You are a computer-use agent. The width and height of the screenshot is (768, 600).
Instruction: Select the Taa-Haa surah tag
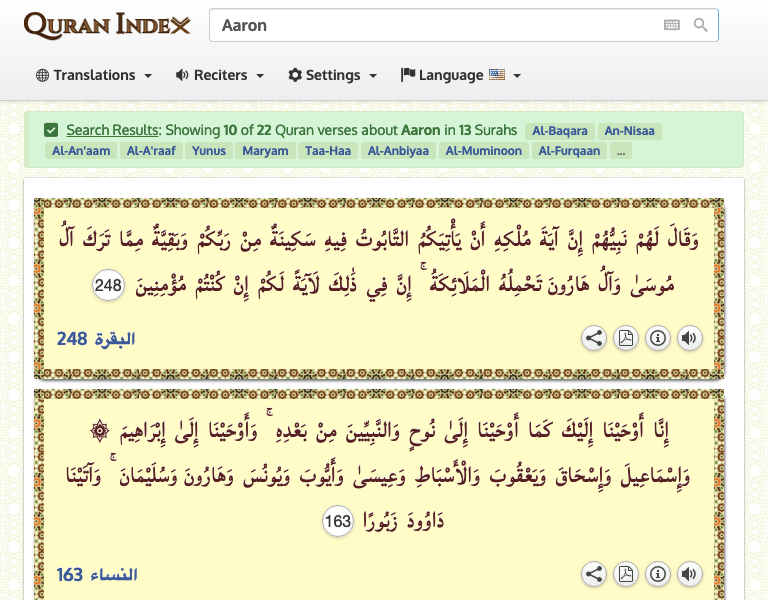coord(328,151)
